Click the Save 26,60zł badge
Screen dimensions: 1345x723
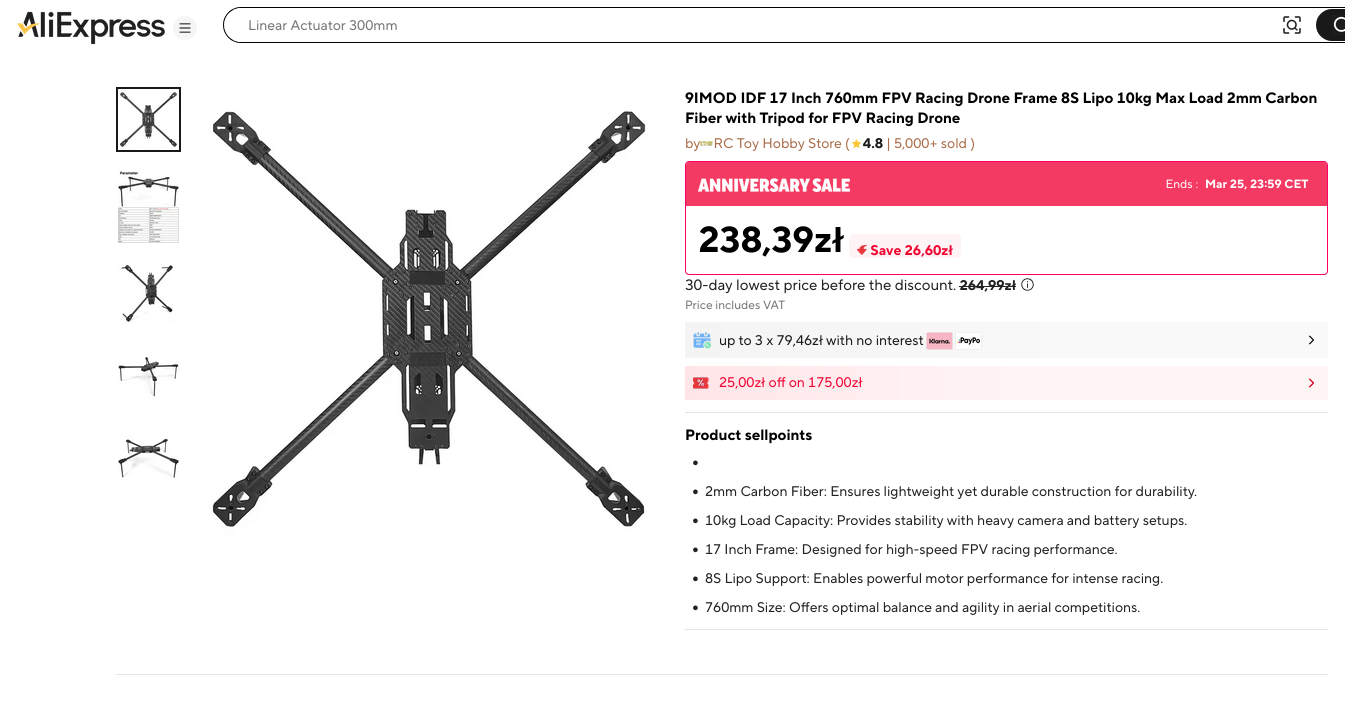point(906,250)
